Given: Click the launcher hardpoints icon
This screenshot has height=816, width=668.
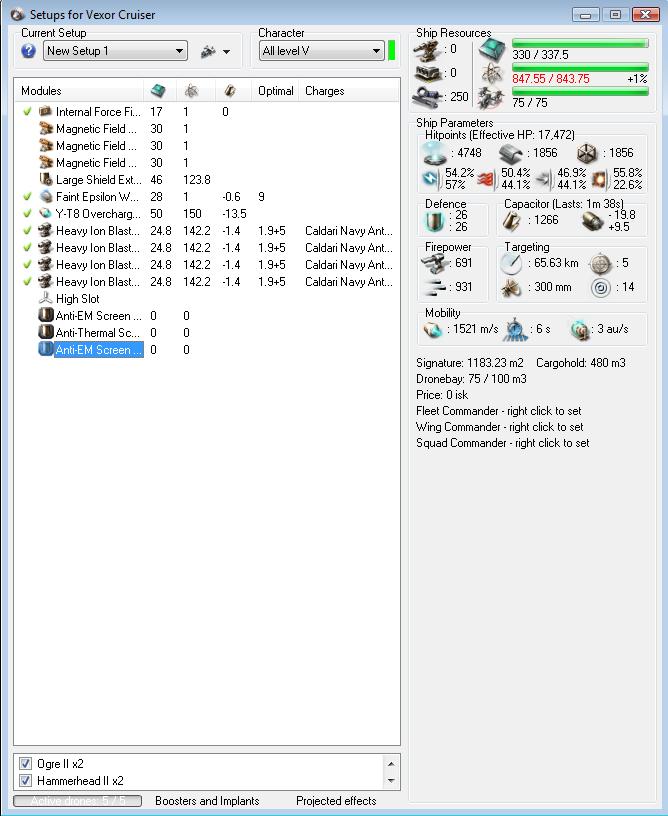Looking at the screenshot, I should click(429, 73).
